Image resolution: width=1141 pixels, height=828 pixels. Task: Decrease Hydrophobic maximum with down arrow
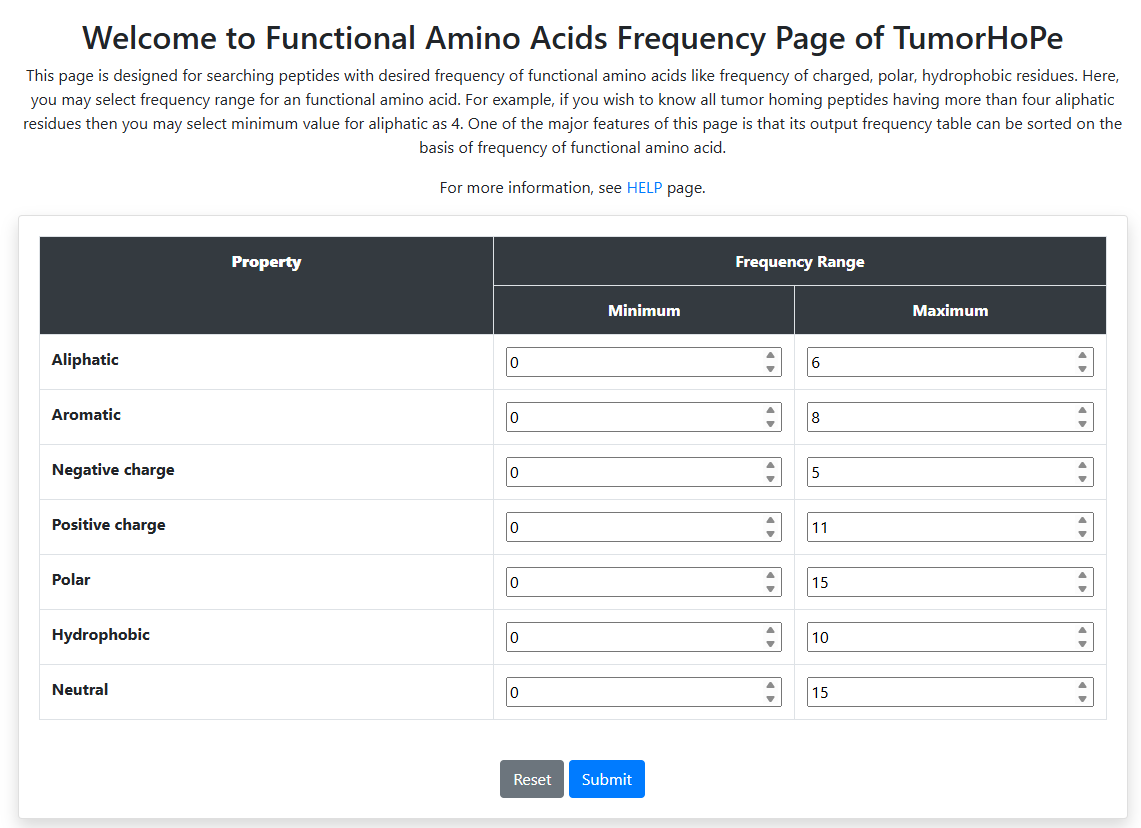1082,644
